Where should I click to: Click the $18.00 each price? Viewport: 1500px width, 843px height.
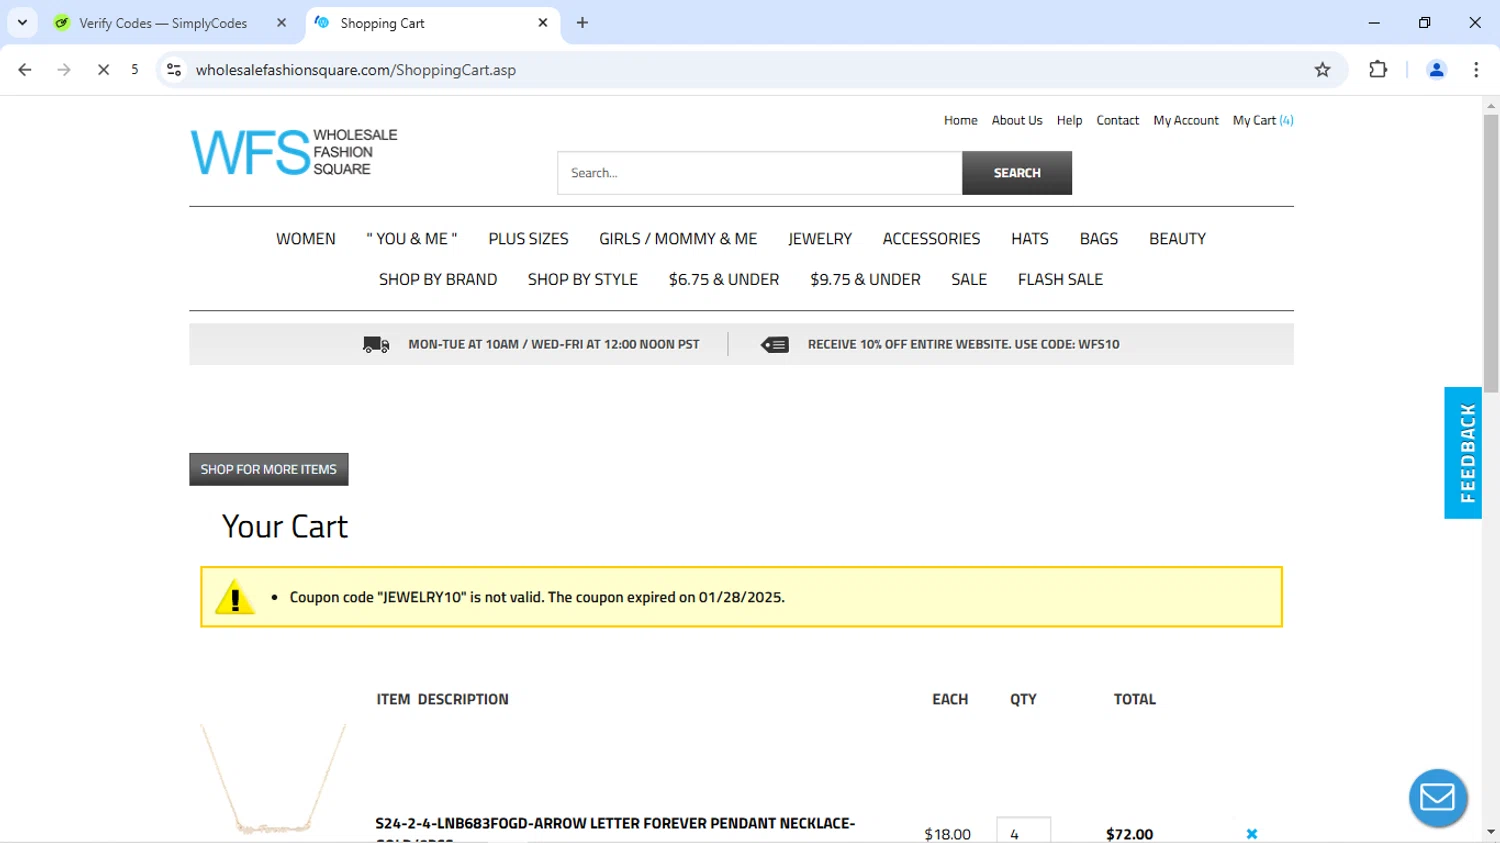point(947,834)
